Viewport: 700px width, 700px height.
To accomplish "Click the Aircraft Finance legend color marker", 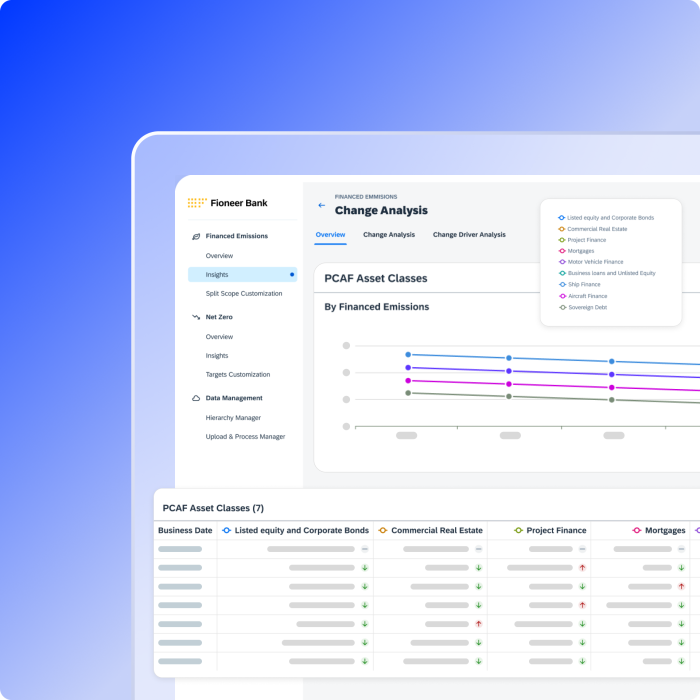I will click(562, 296).
